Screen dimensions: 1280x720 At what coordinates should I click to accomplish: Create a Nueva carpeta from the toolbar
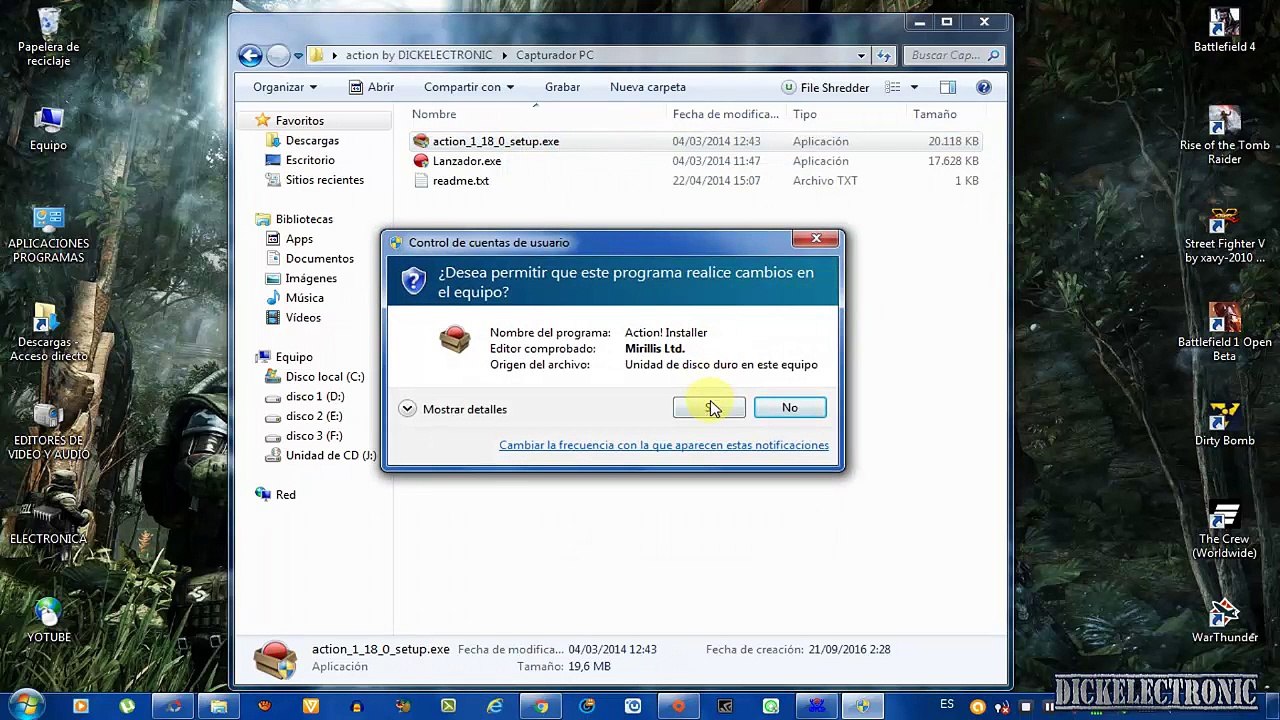(648, 87)
